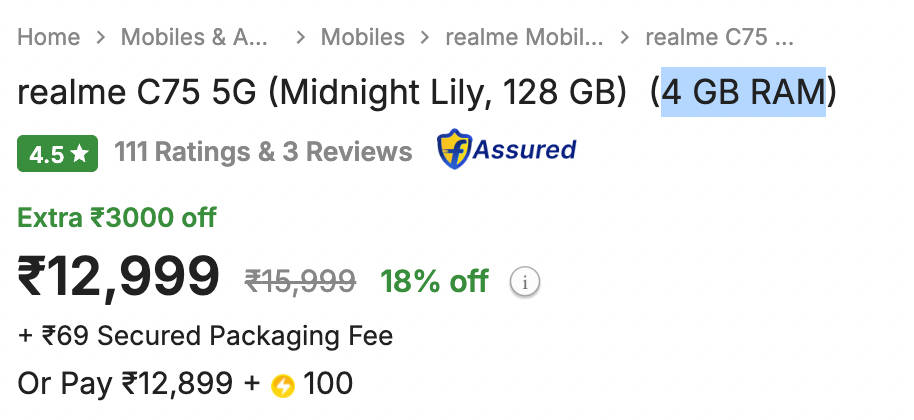Click the chevron right after Home breadcrumb
Image resolution: width=914 pixels, height=420 pixels.
(101, 38)
